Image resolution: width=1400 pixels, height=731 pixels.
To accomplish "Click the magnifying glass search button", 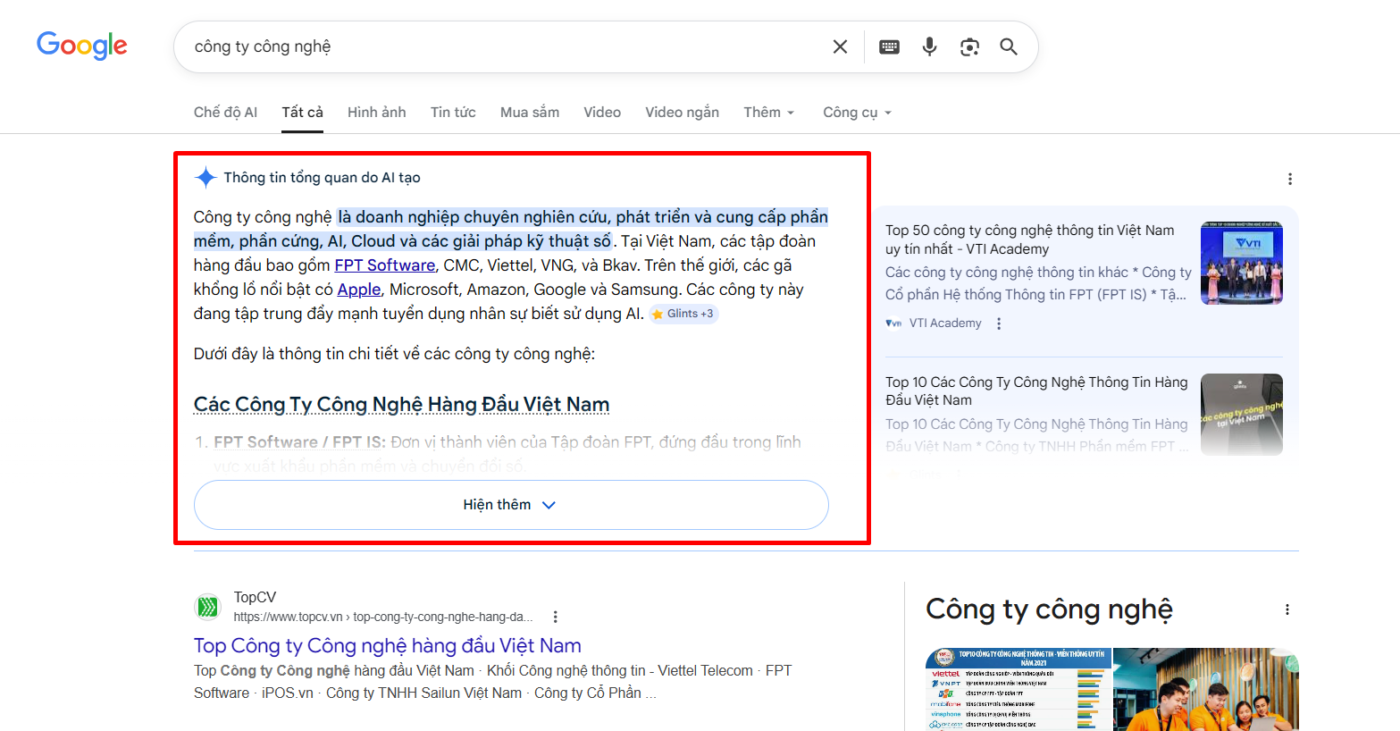I will pyautogui.click(x=1009, y=47).
